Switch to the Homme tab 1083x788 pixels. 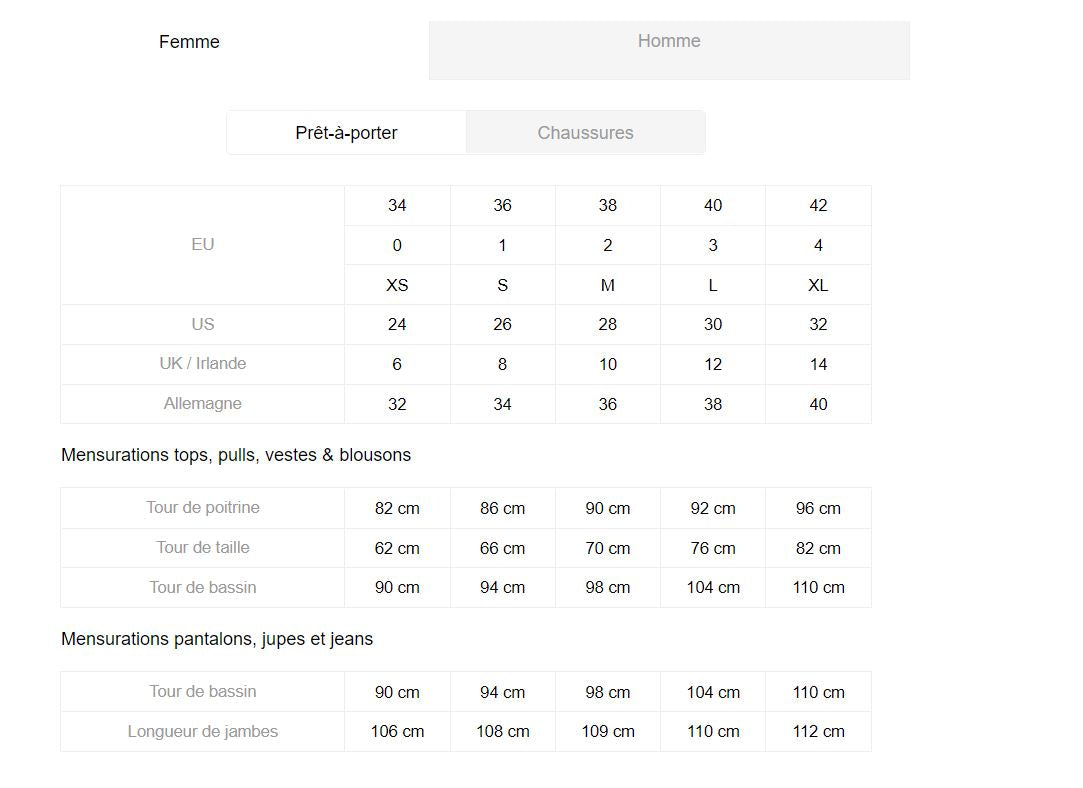669,50
